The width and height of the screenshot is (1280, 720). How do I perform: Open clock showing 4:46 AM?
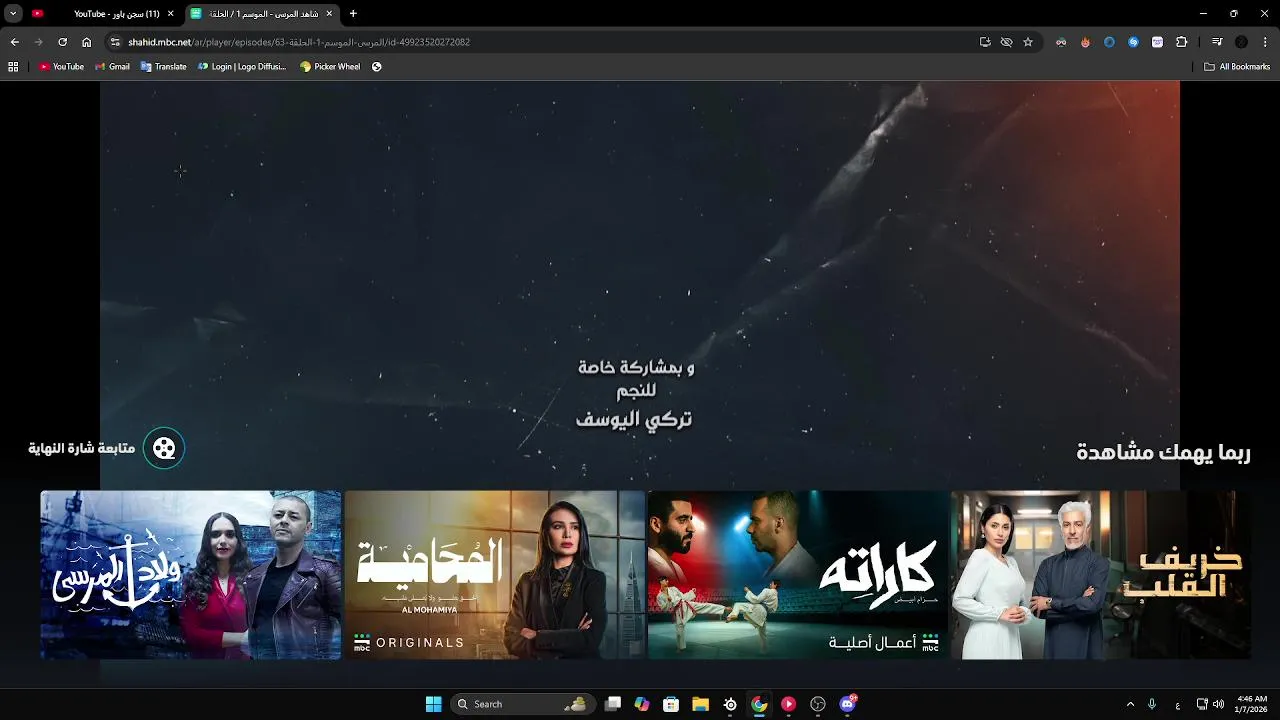[1252, 704]
